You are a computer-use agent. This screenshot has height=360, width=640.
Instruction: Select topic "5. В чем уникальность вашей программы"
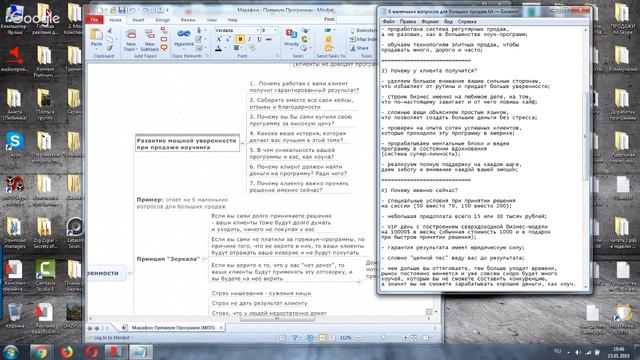[x=292, y=153]
